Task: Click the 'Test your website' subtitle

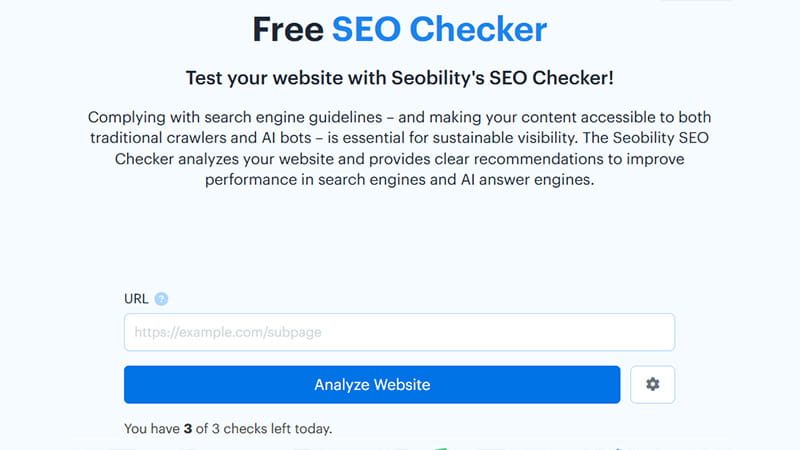Action: click(399, 78)
